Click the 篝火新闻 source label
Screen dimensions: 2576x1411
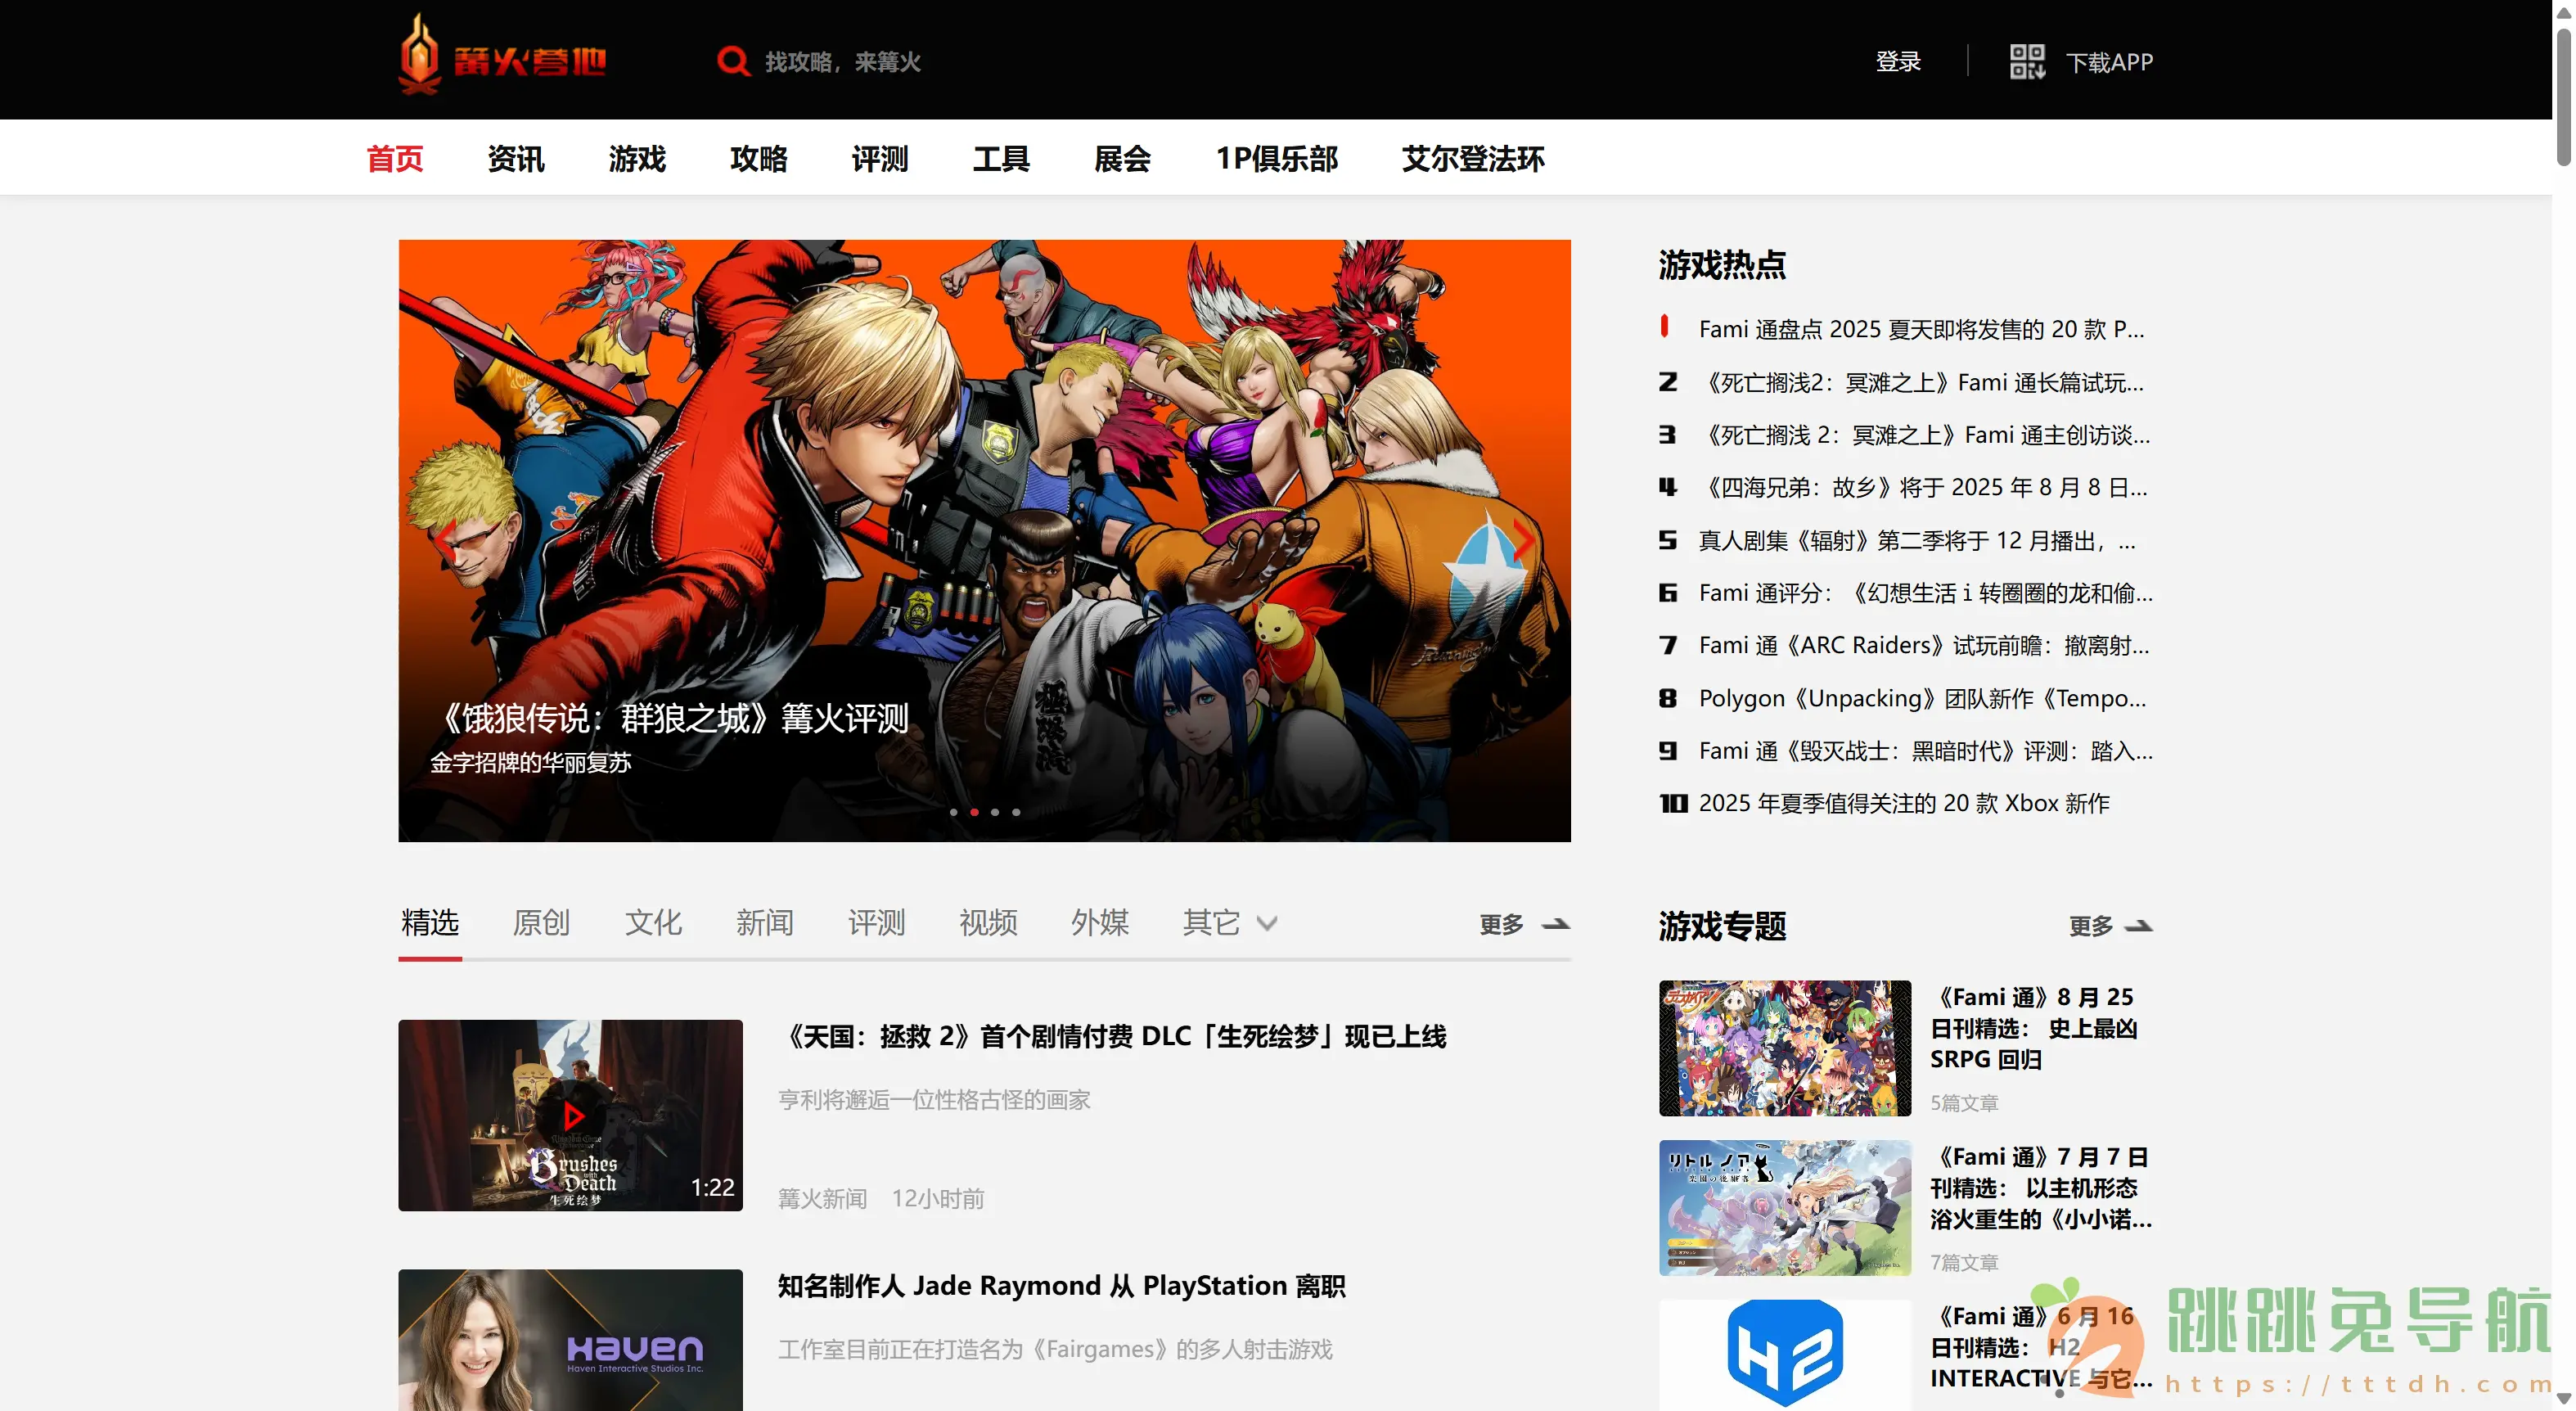tap(822, 1198)
